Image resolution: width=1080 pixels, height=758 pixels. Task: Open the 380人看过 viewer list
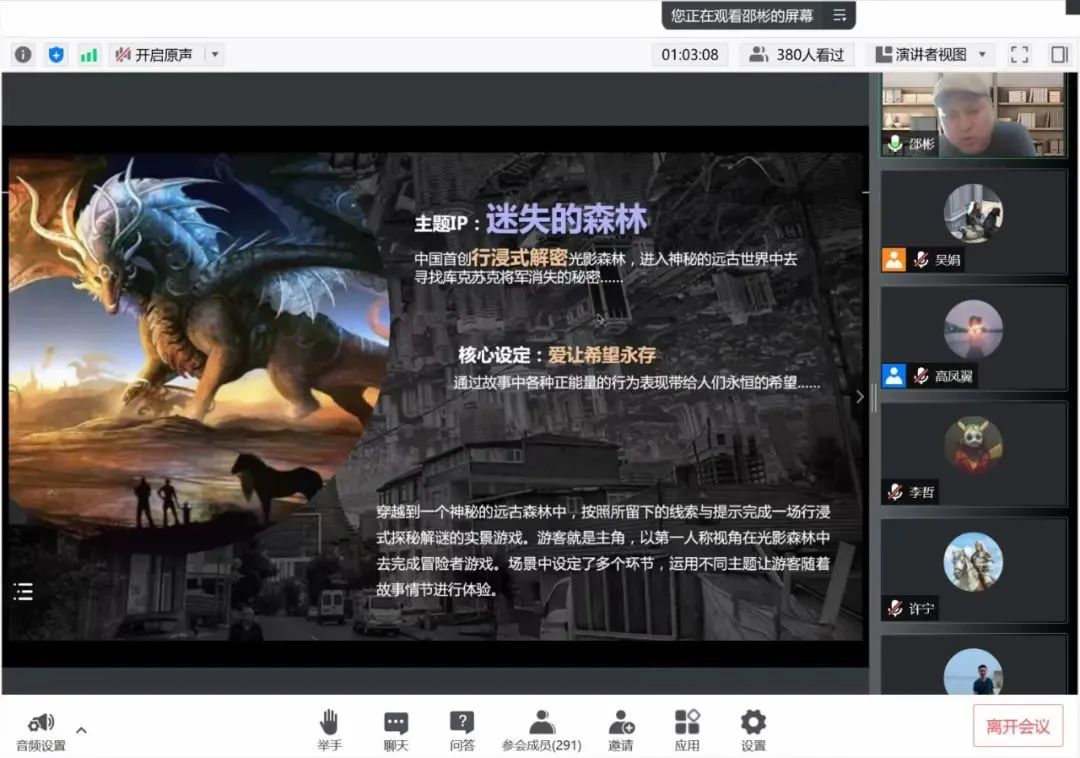click(x=797, y=55)
